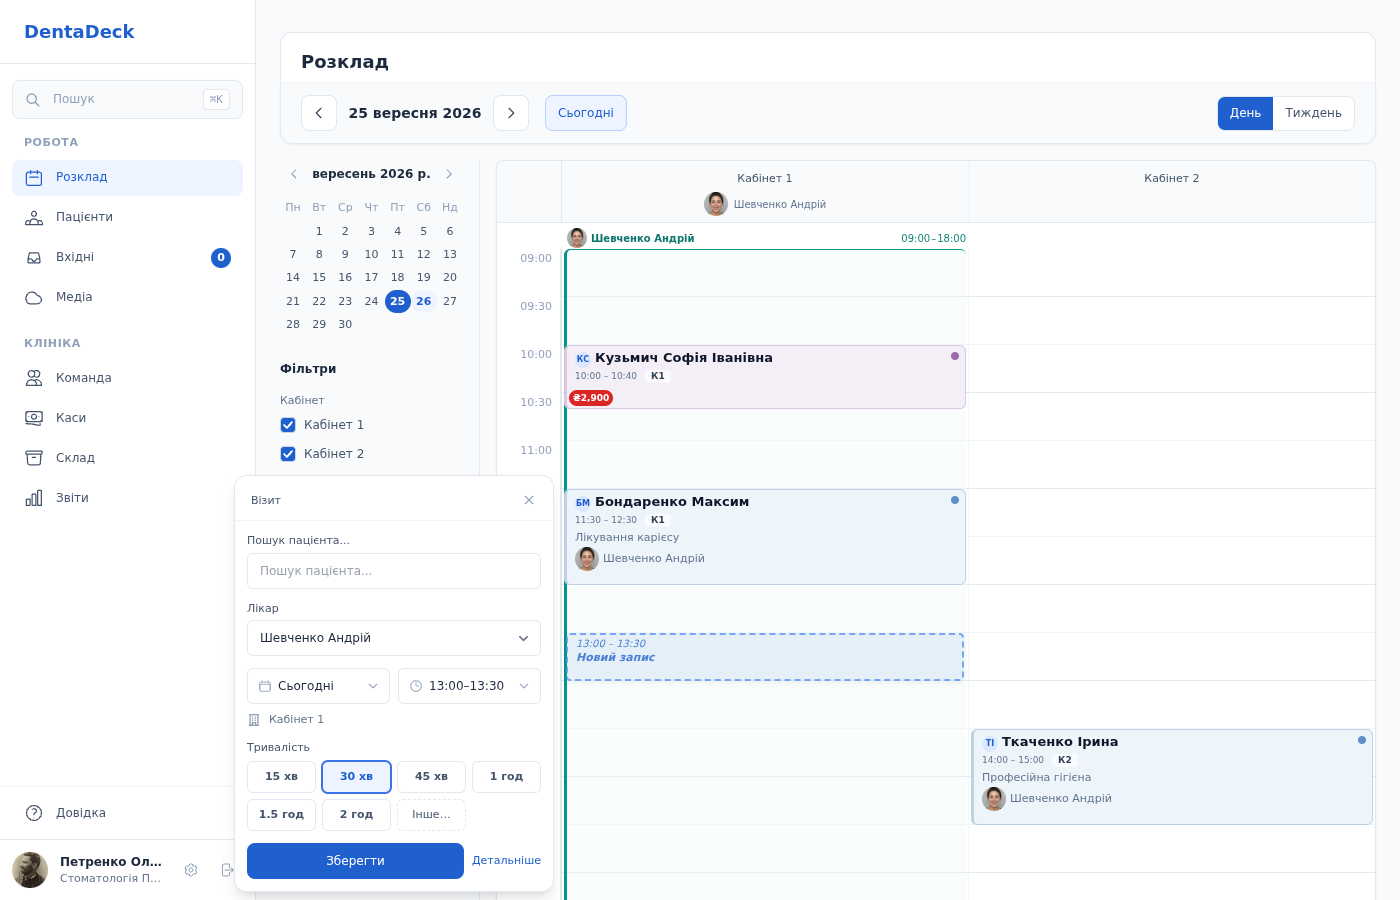1400x900 pixels.
Task: Click the ₴2,900 payment badge
Action: [x=591, y=398]
